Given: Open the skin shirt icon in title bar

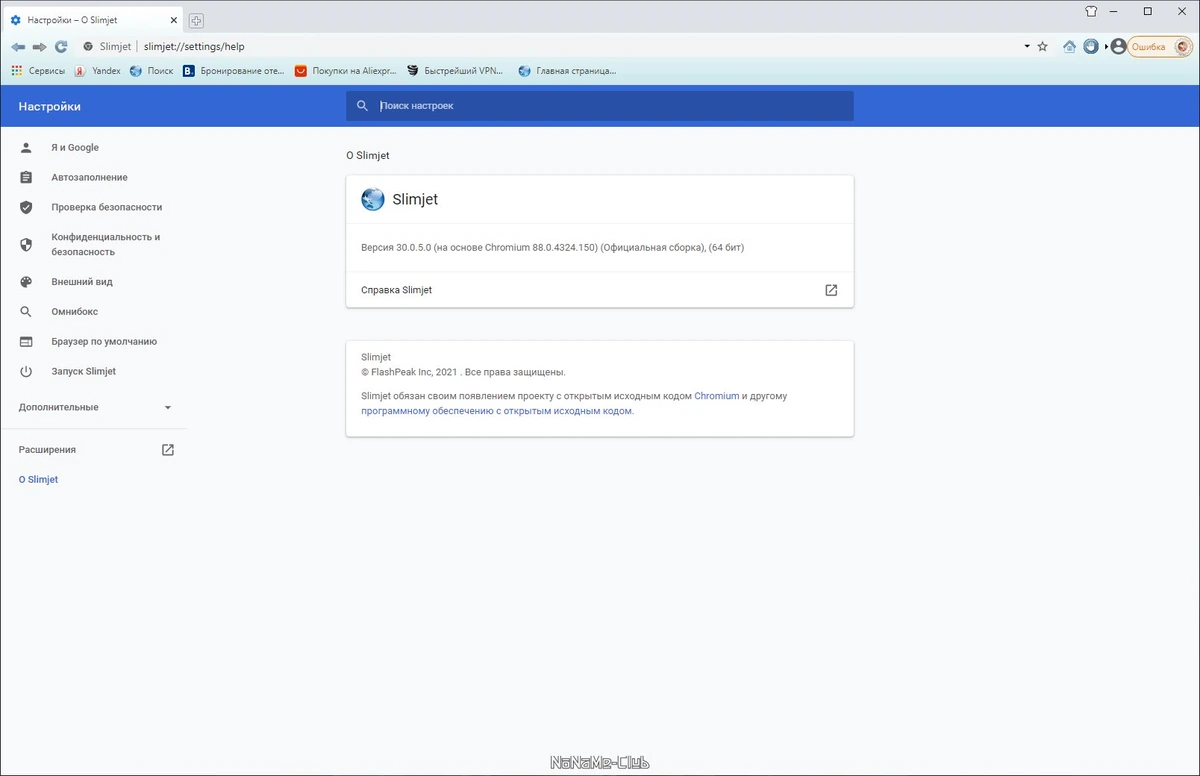Looking at the screenshot, I should click(1091, 11).
